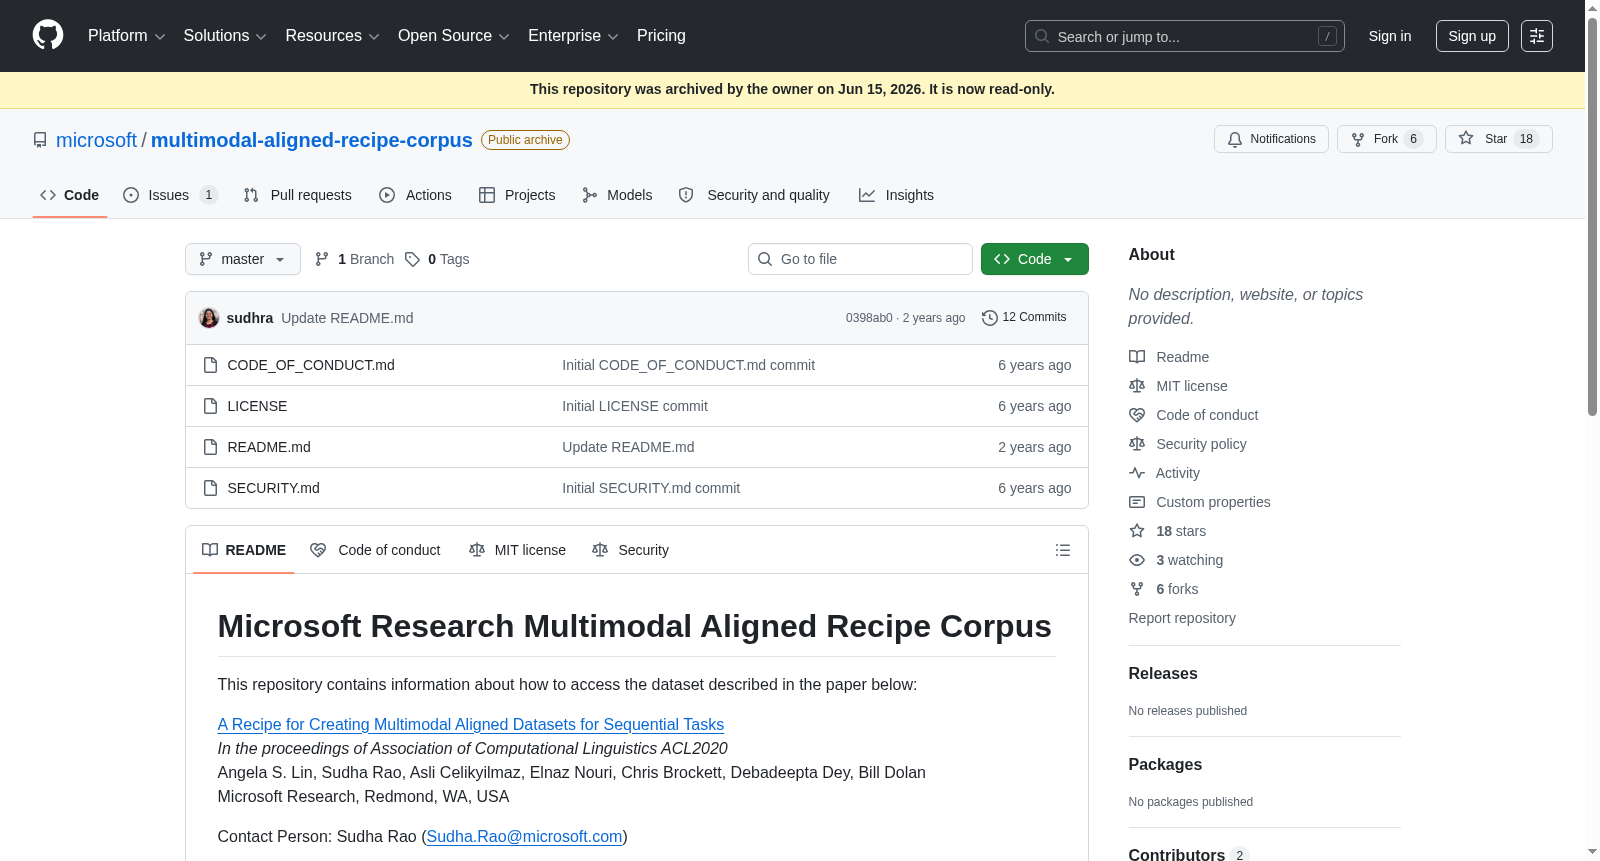1600x861 pixels.
Task: Click the star icon in Star button
Action: click(x=1466, y=138)
